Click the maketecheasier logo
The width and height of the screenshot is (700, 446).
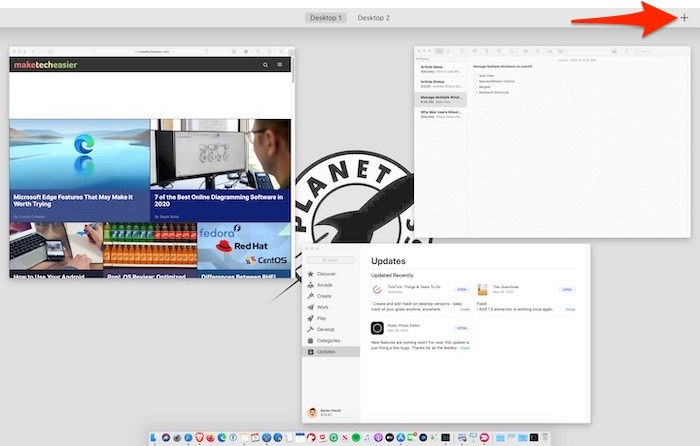(46, 65)
